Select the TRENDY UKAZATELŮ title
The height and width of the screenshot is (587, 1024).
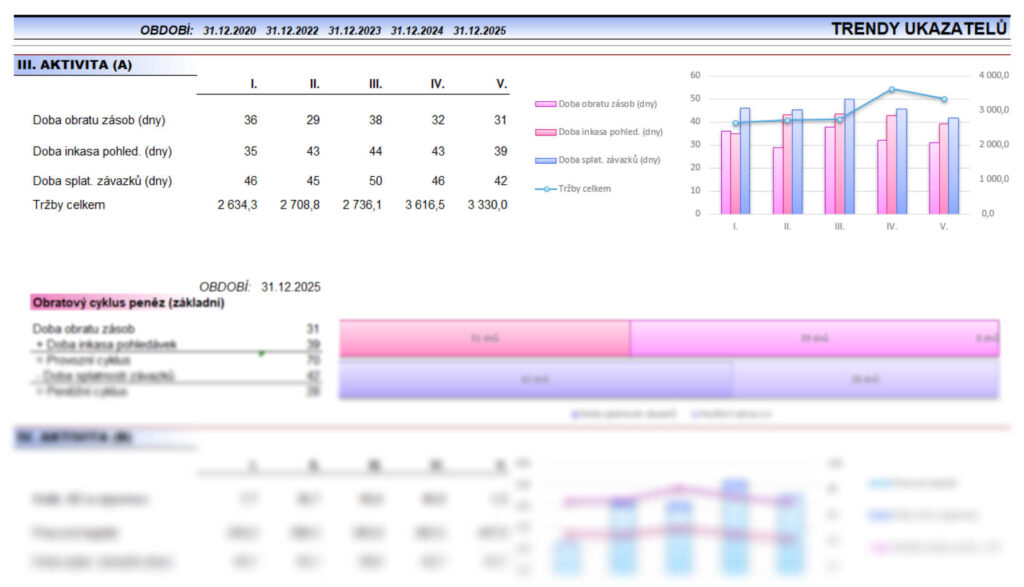click(x=919, y=29)
